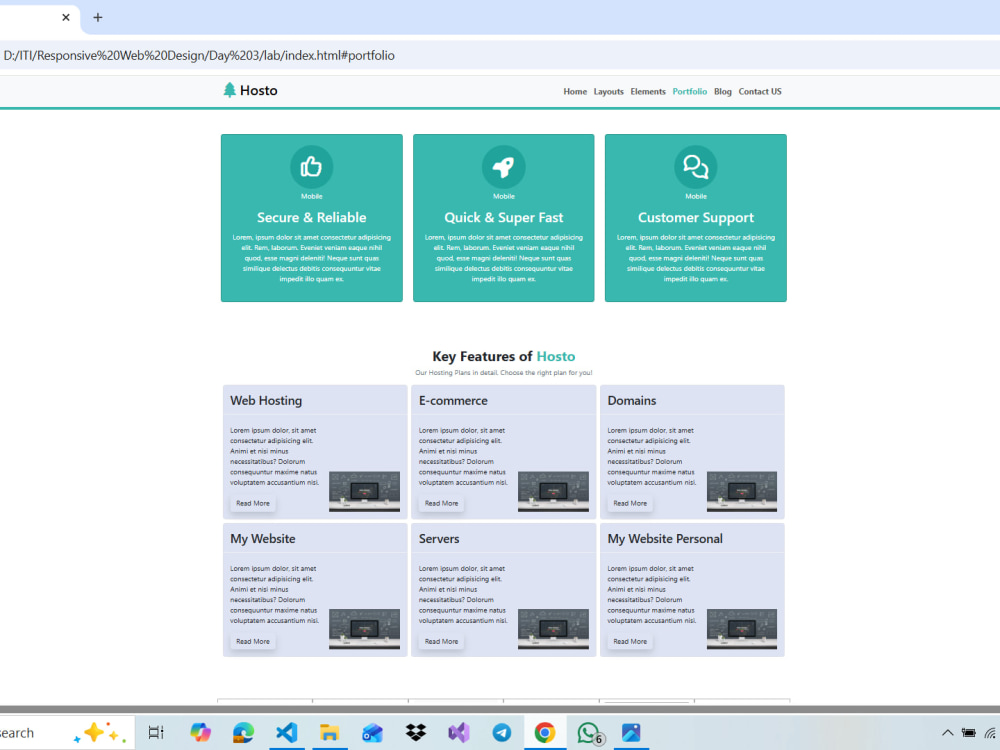The height and width of the screenshot is (750, 1000).
Task: Click the Web Hosting card title
Action: [266, 401]
